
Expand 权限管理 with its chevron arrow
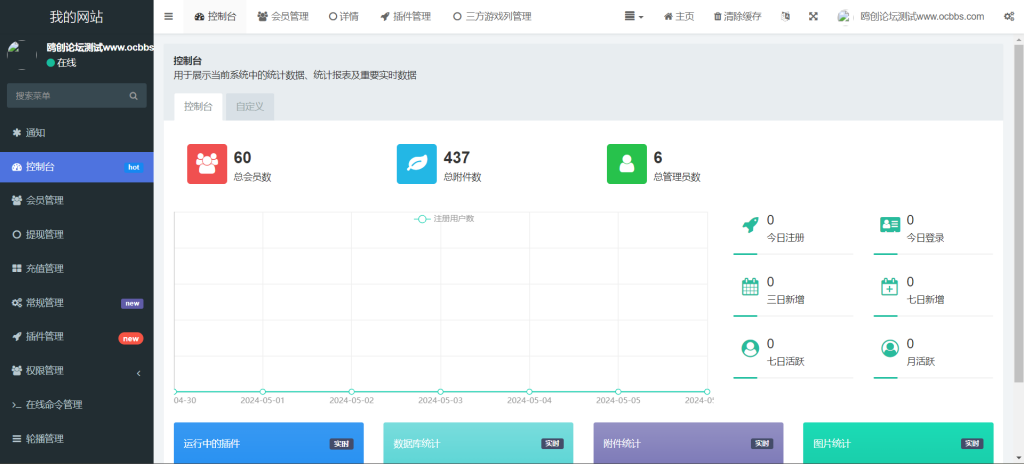tap(138, 373)
